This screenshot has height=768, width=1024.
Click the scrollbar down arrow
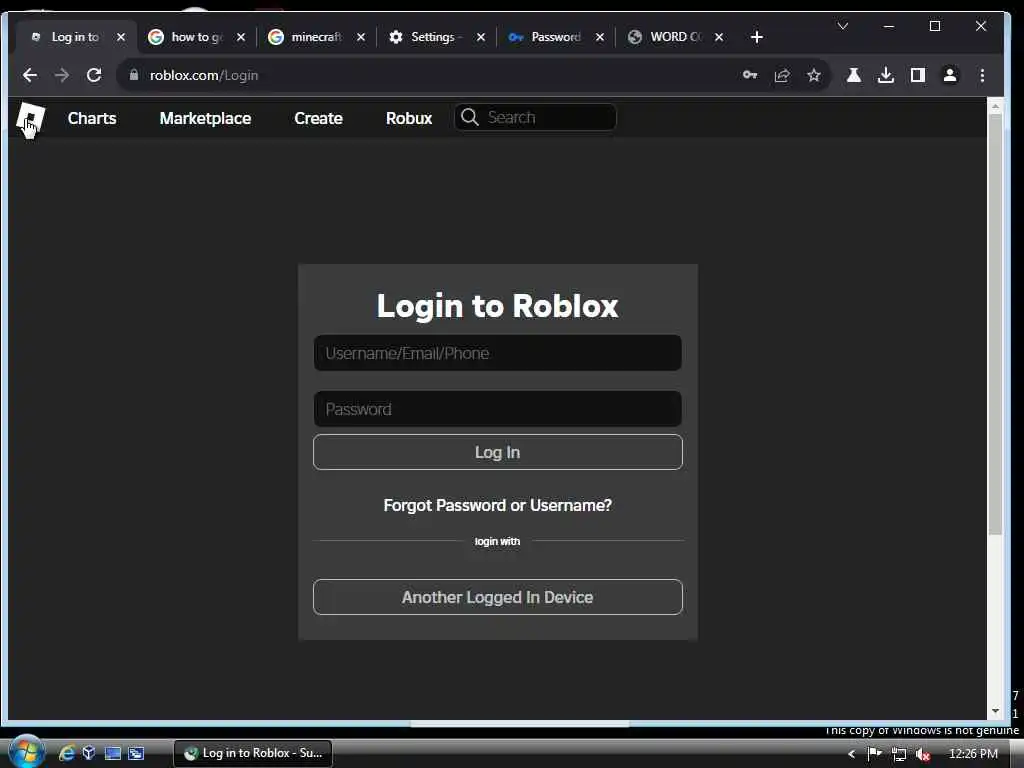tap(995, 711)
